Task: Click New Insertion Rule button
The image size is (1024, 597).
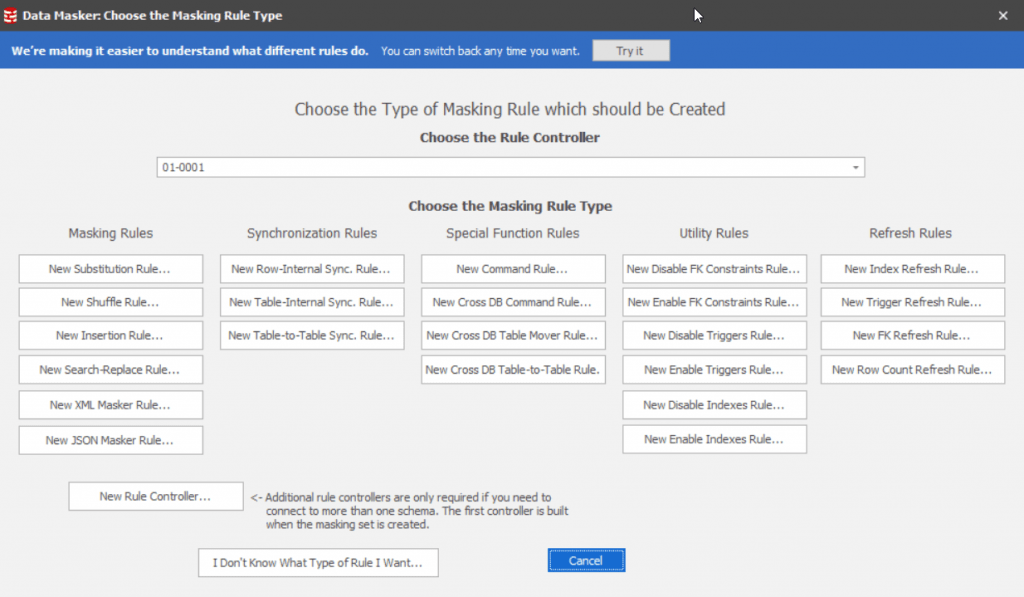Action: (x=110, y=336)
